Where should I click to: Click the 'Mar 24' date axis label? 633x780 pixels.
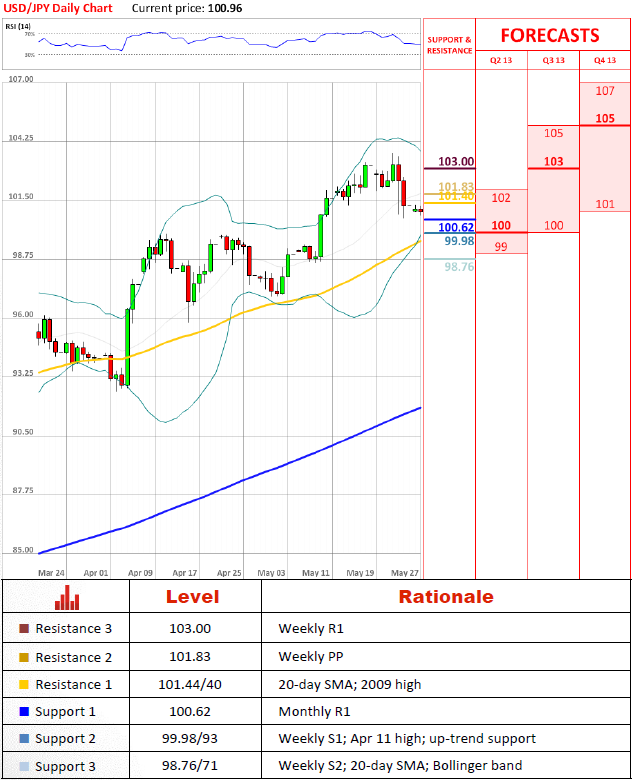click(x=51, y=573)
